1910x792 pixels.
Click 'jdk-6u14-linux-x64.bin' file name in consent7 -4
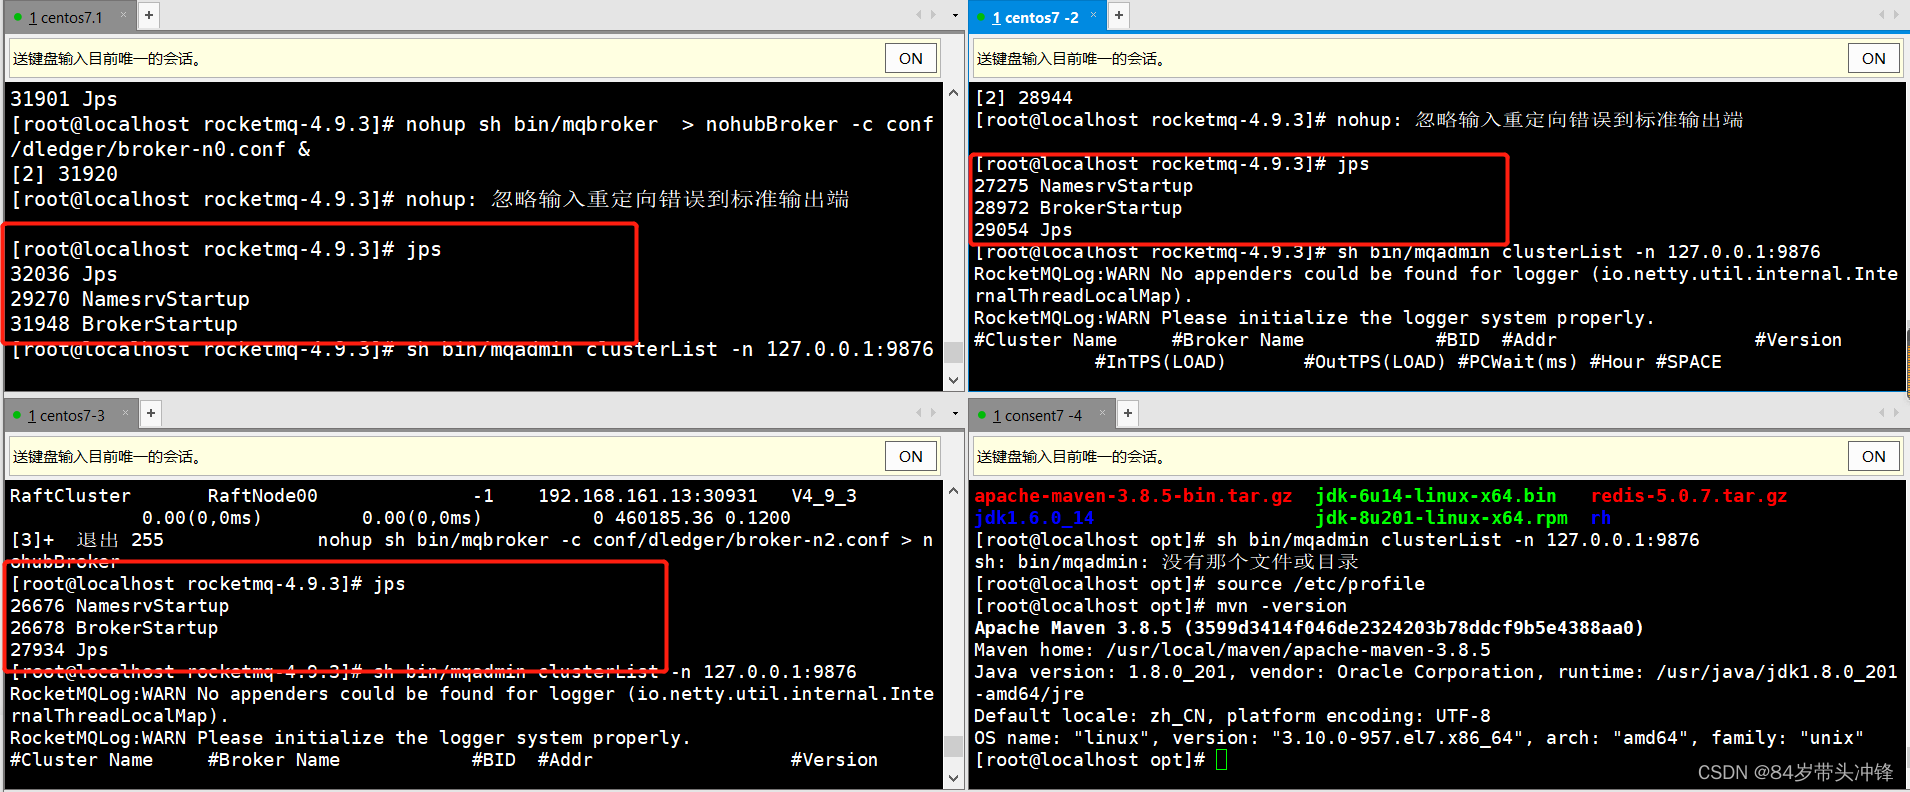tap(1436, 496)
